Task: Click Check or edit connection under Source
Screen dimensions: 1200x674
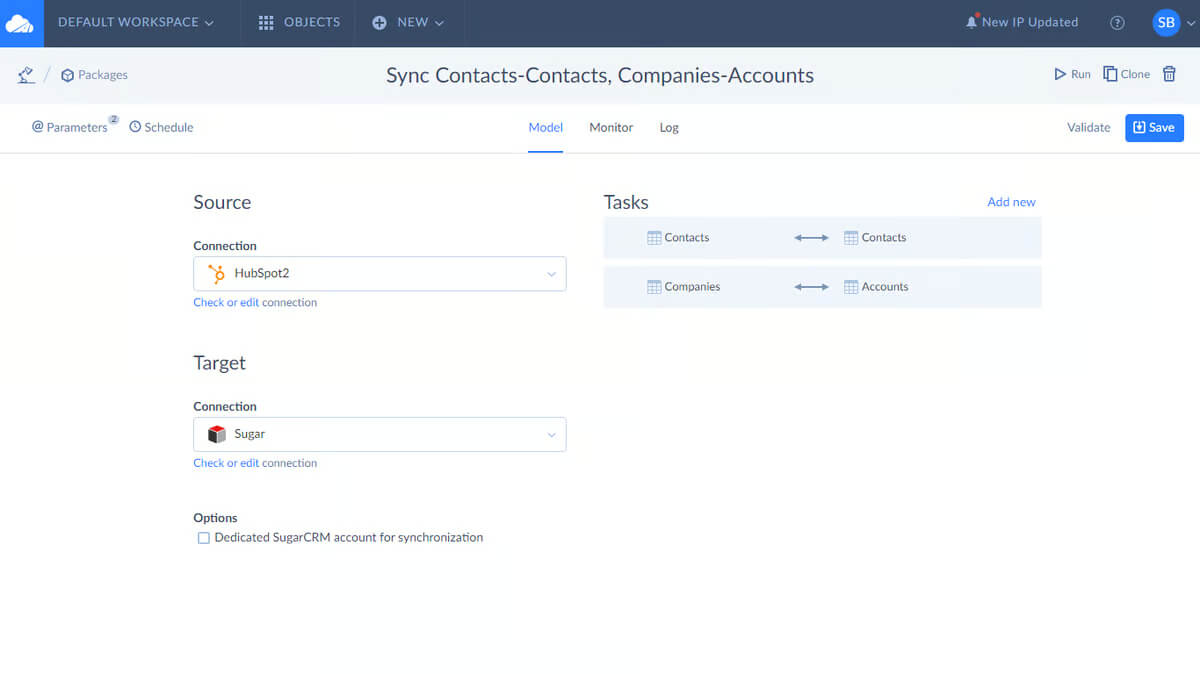Action: (x=255, y=302)
